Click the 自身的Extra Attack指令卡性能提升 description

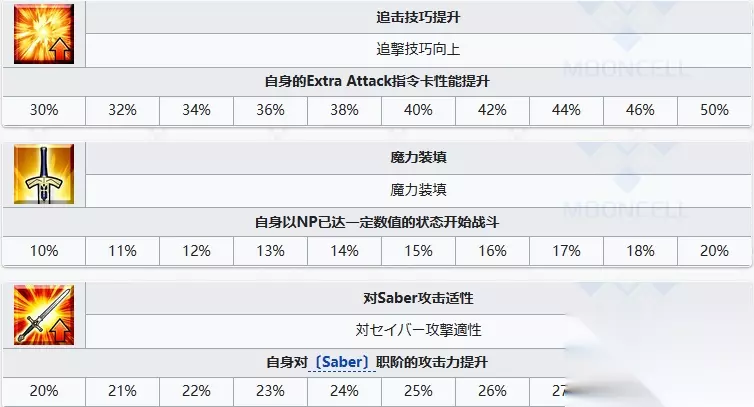click(377, 80)
